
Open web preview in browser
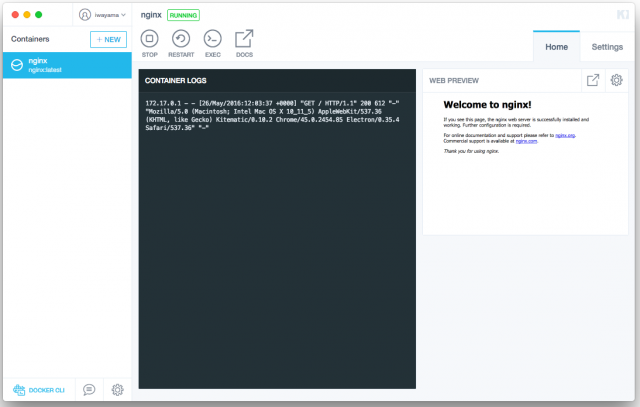[593, 80]
